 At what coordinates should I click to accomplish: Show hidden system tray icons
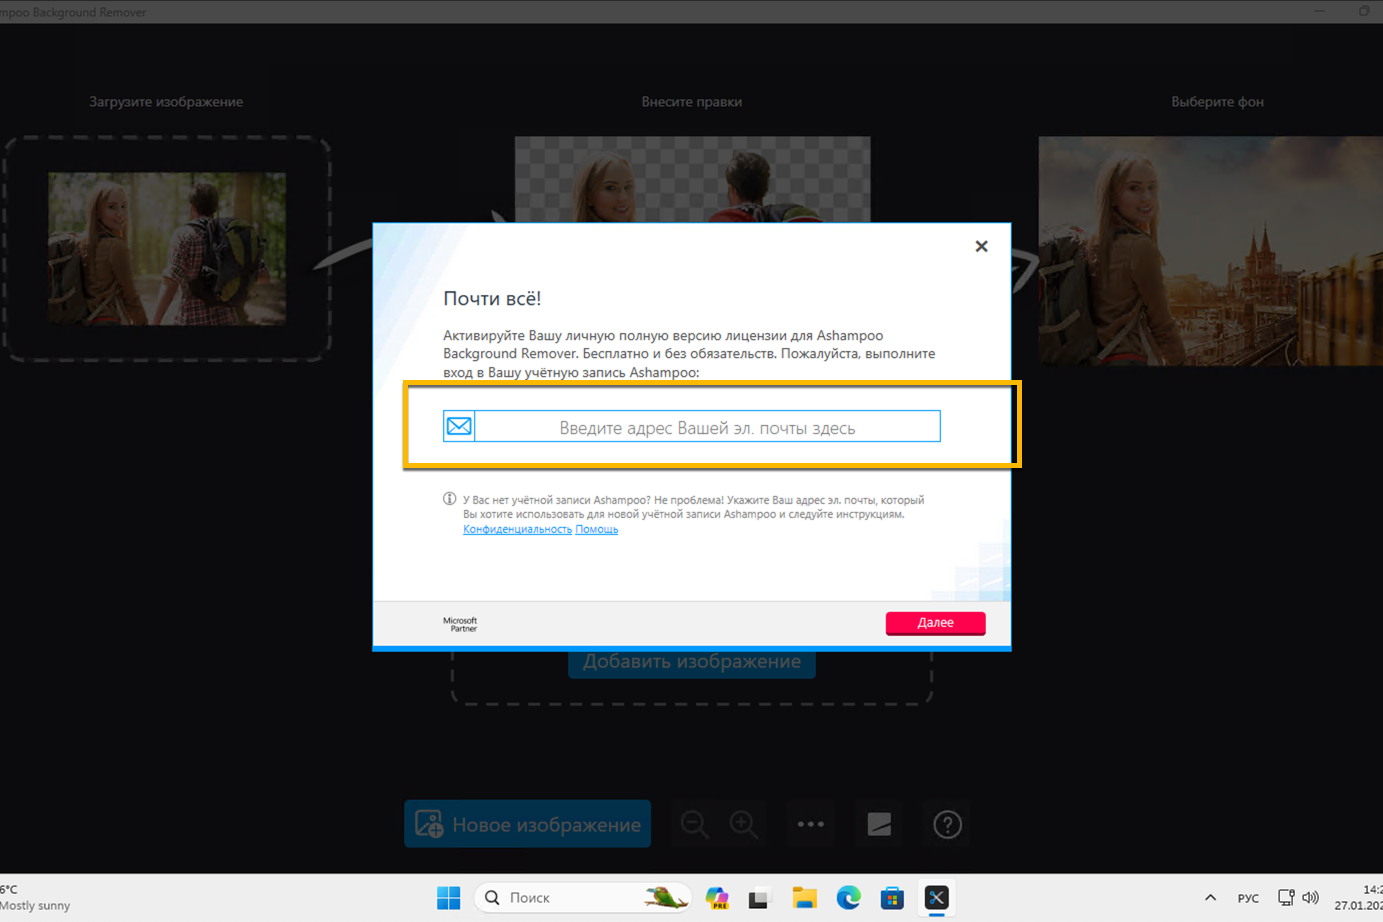[x=1210, y=898]
